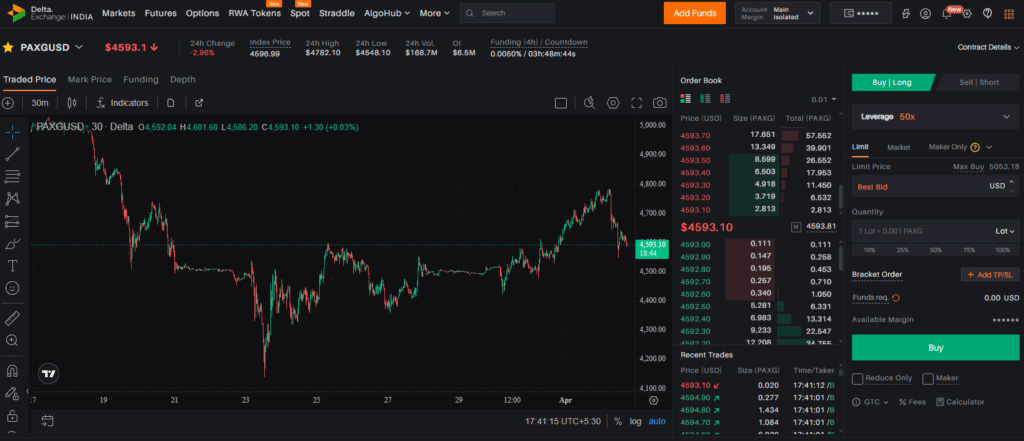The height and width of the screenshot is (441, 1024).
Task: Select the brush drawing tool
Action: click(12, 244)
